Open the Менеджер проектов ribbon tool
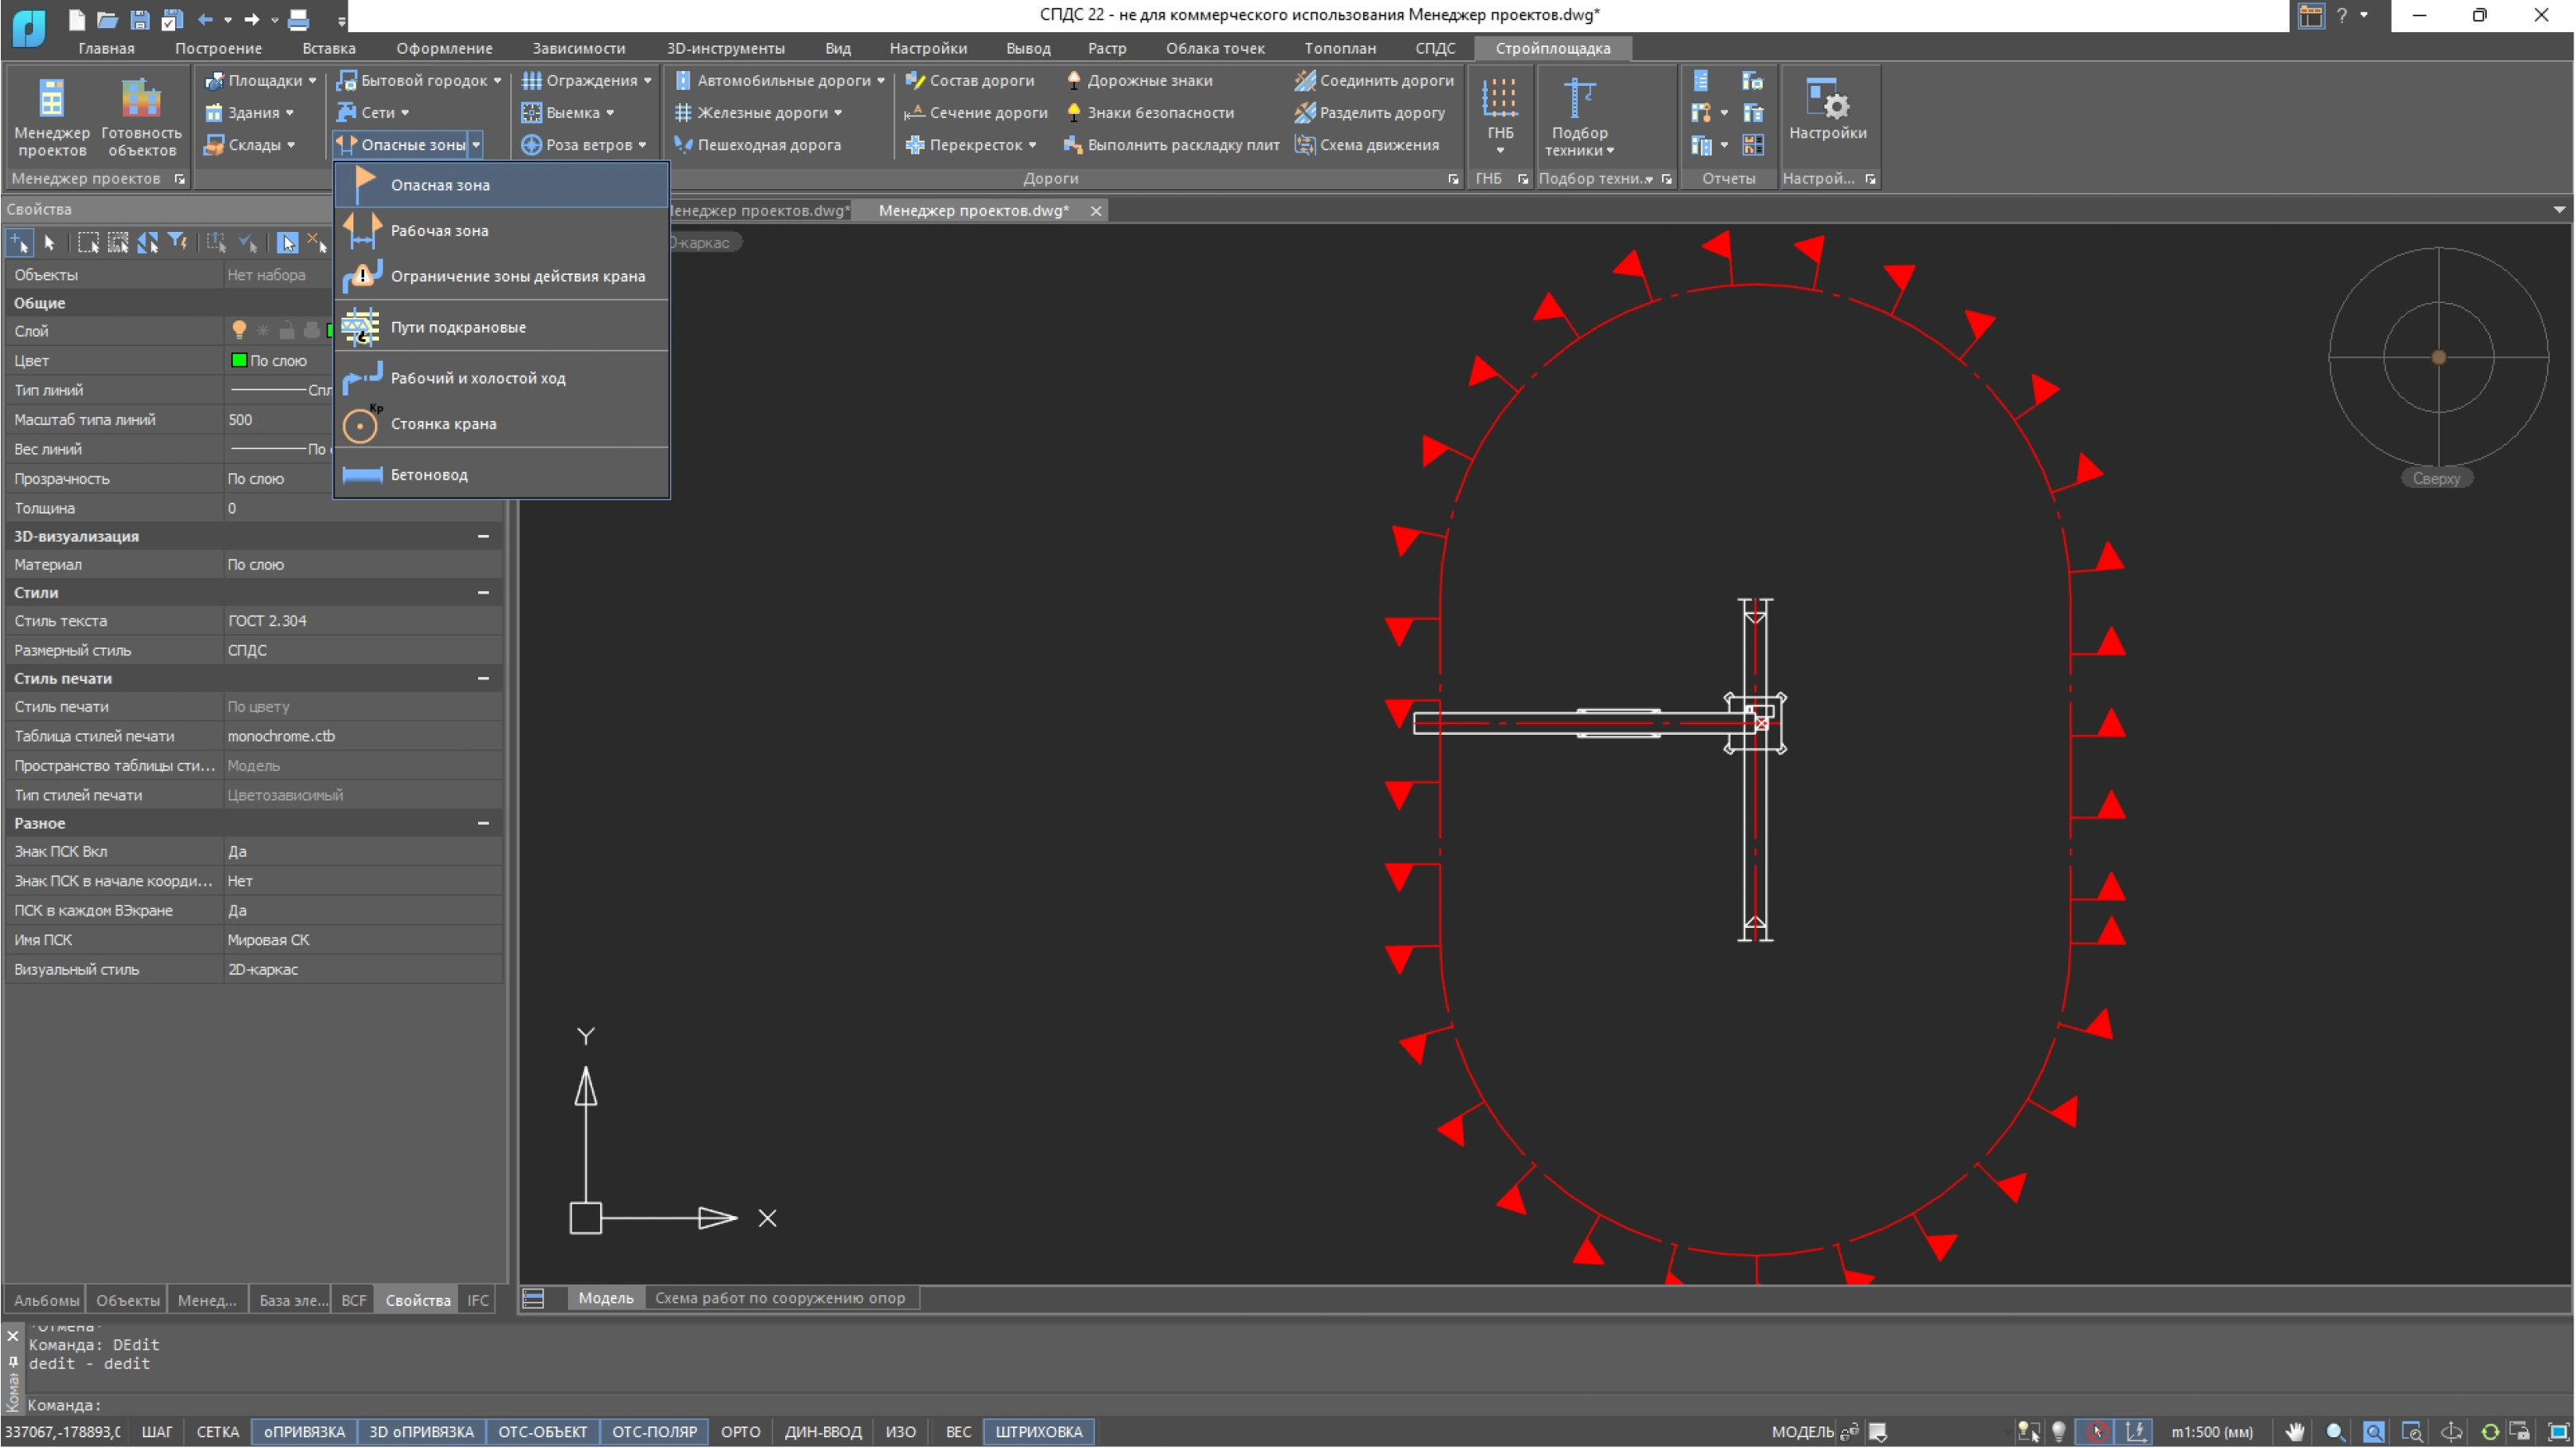This screenshot has height=1448, width=2576. (51, 116)
